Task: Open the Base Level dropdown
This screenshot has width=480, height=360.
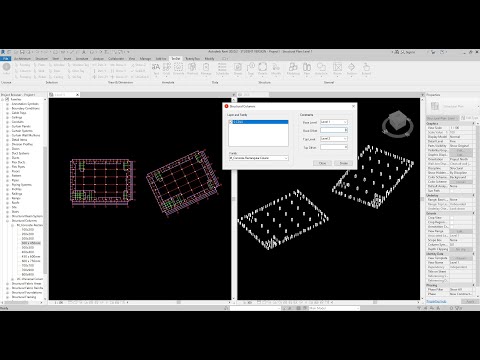Action: [x=345, y=122]
